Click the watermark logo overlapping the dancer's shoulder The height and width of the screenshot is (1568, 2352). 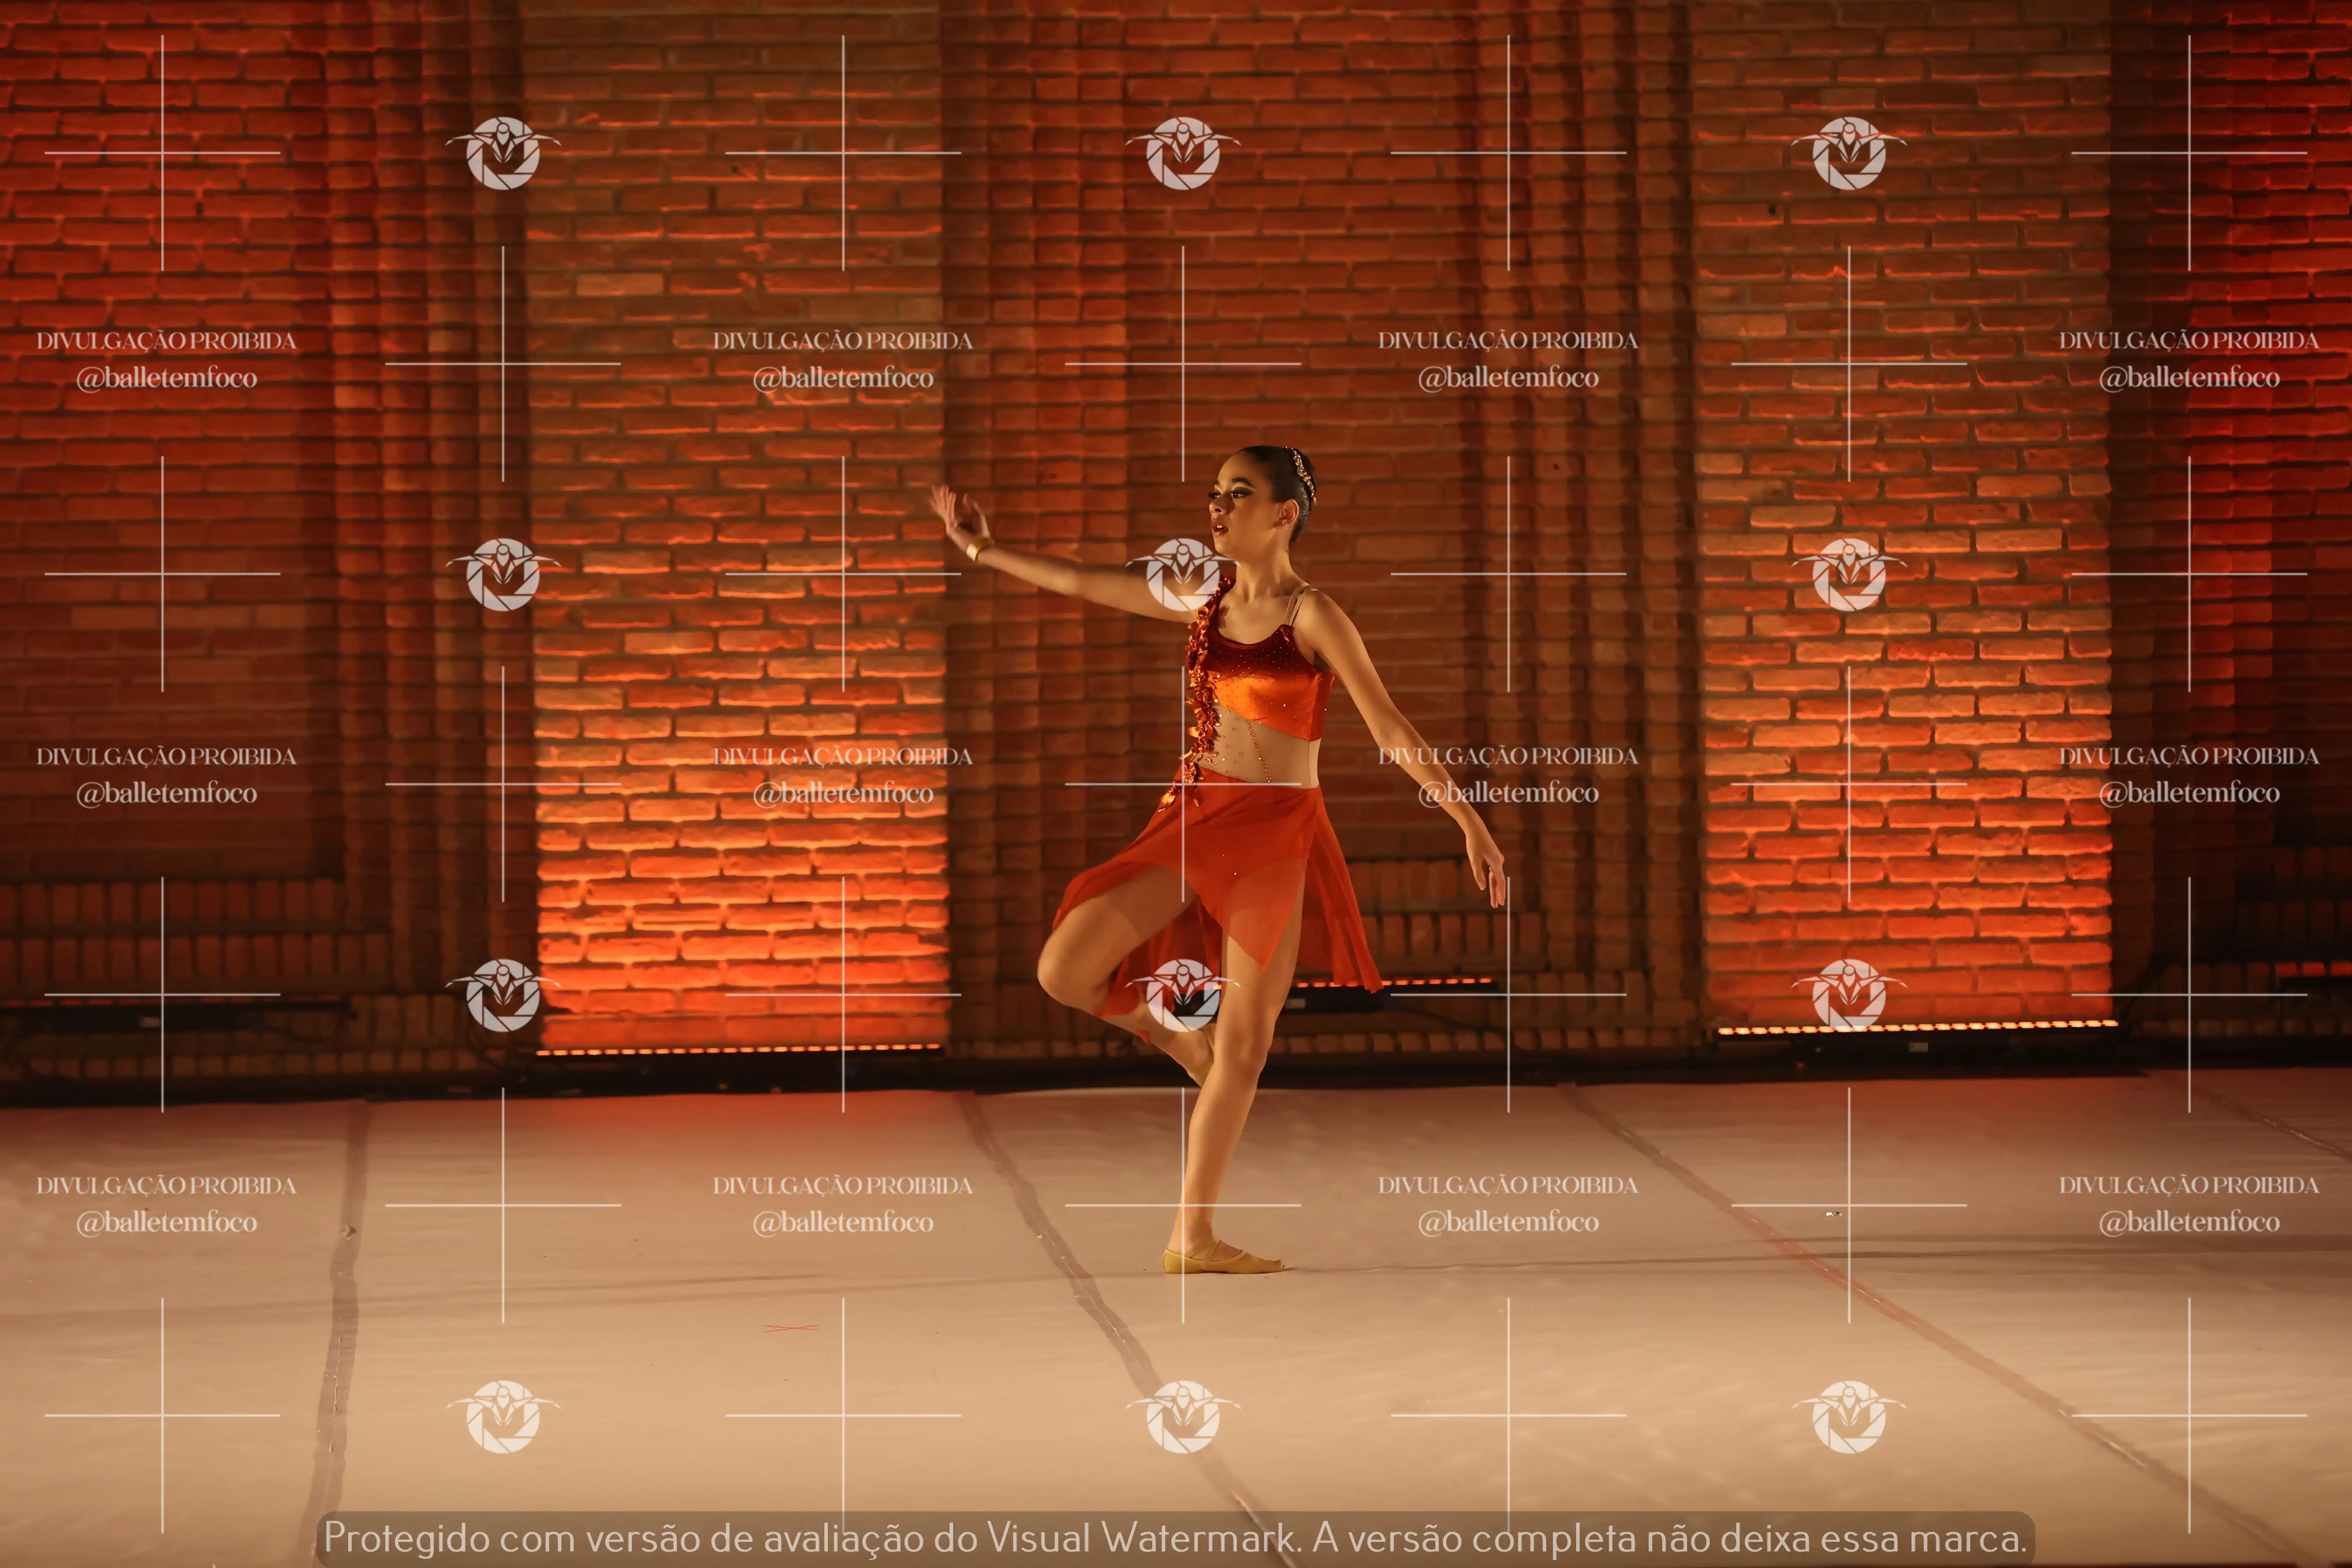click(1183, 574)
